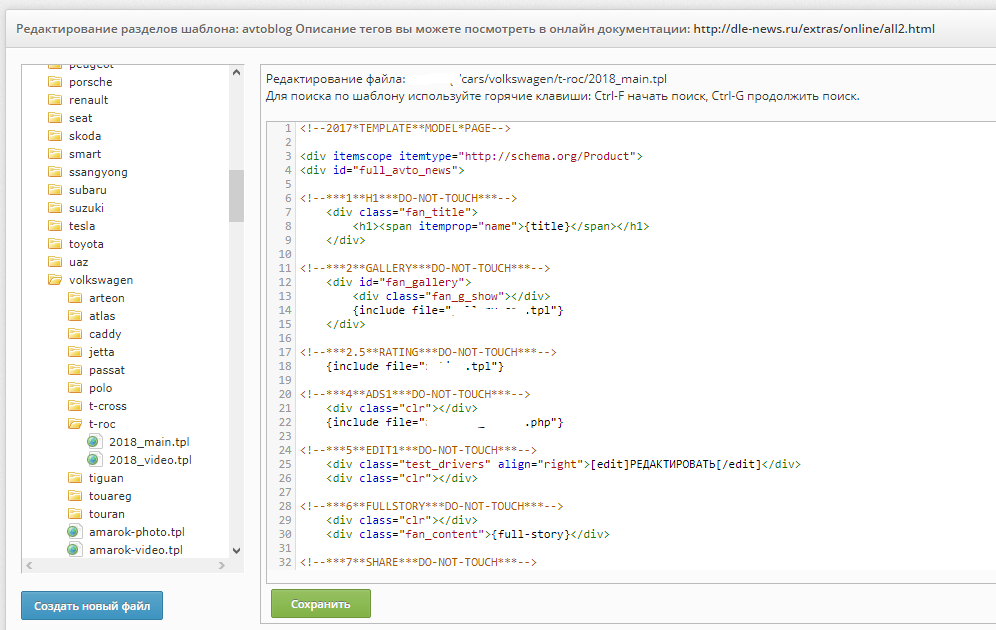The image size is (996, 630).
Task: Collapse the open t-roc folder
Action: click(x=75, y=424)
